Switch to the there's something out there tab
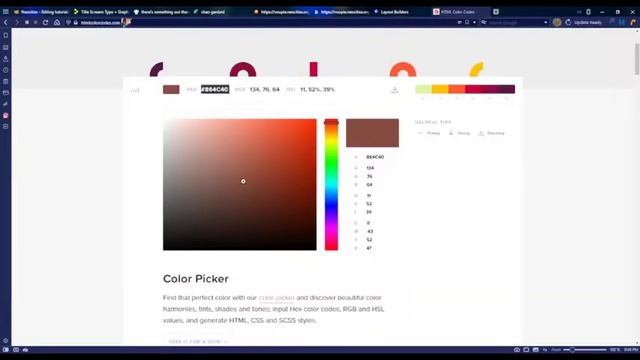 tap(161, 12)
